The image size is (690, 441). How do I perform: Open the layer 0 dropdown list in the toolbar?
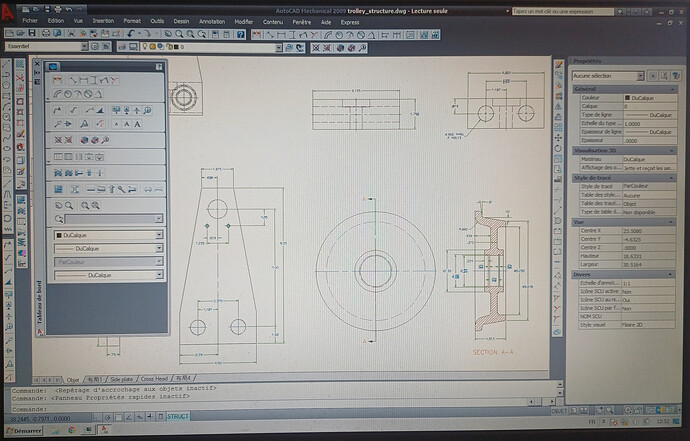(279, 47)
